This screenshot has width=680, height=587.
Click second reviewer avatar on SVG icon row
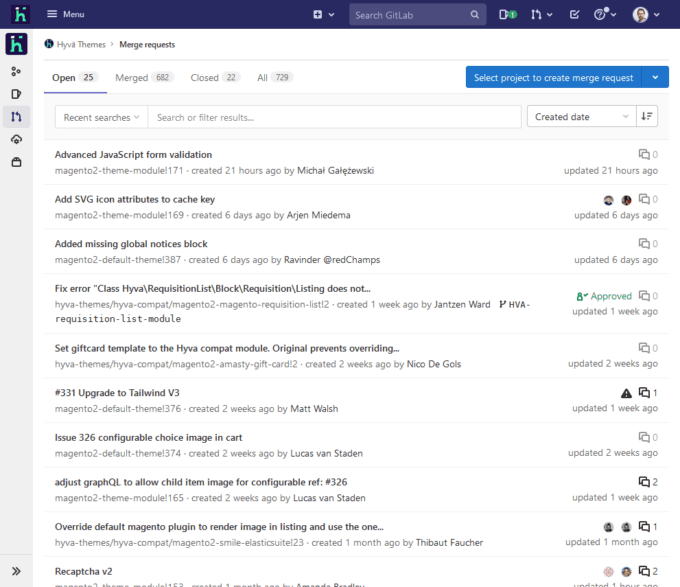pyautogui.click(x=626, y=200)
